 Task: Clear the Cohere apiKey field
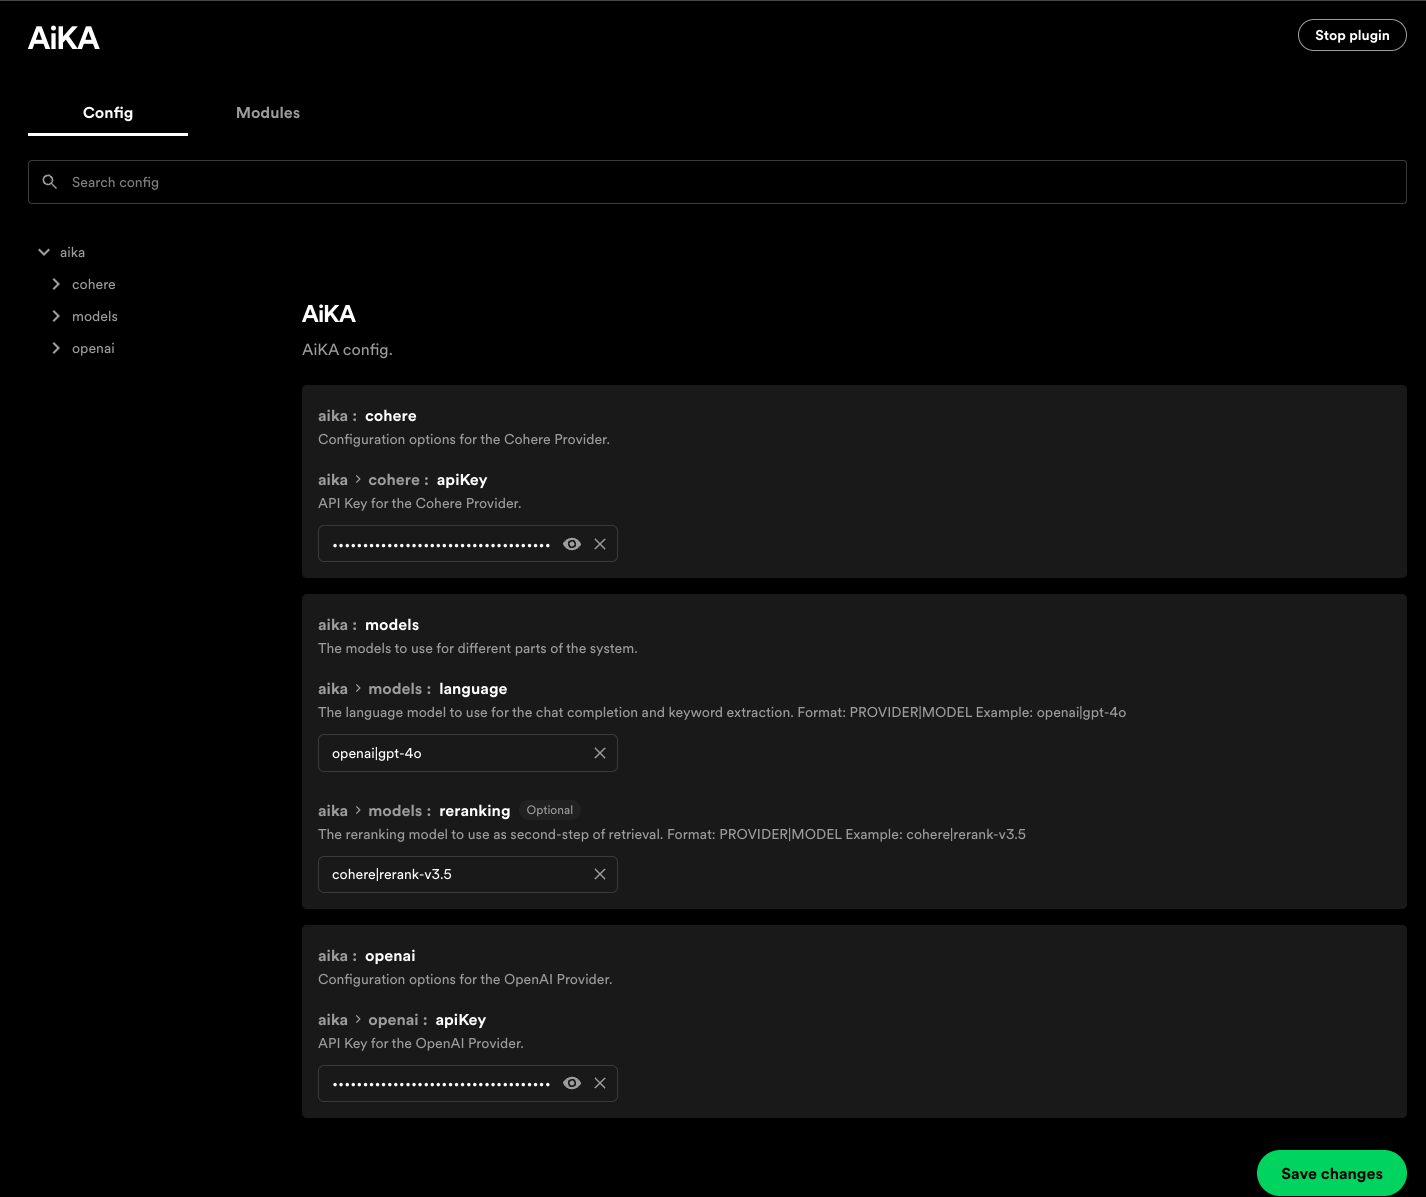[600, 544]
